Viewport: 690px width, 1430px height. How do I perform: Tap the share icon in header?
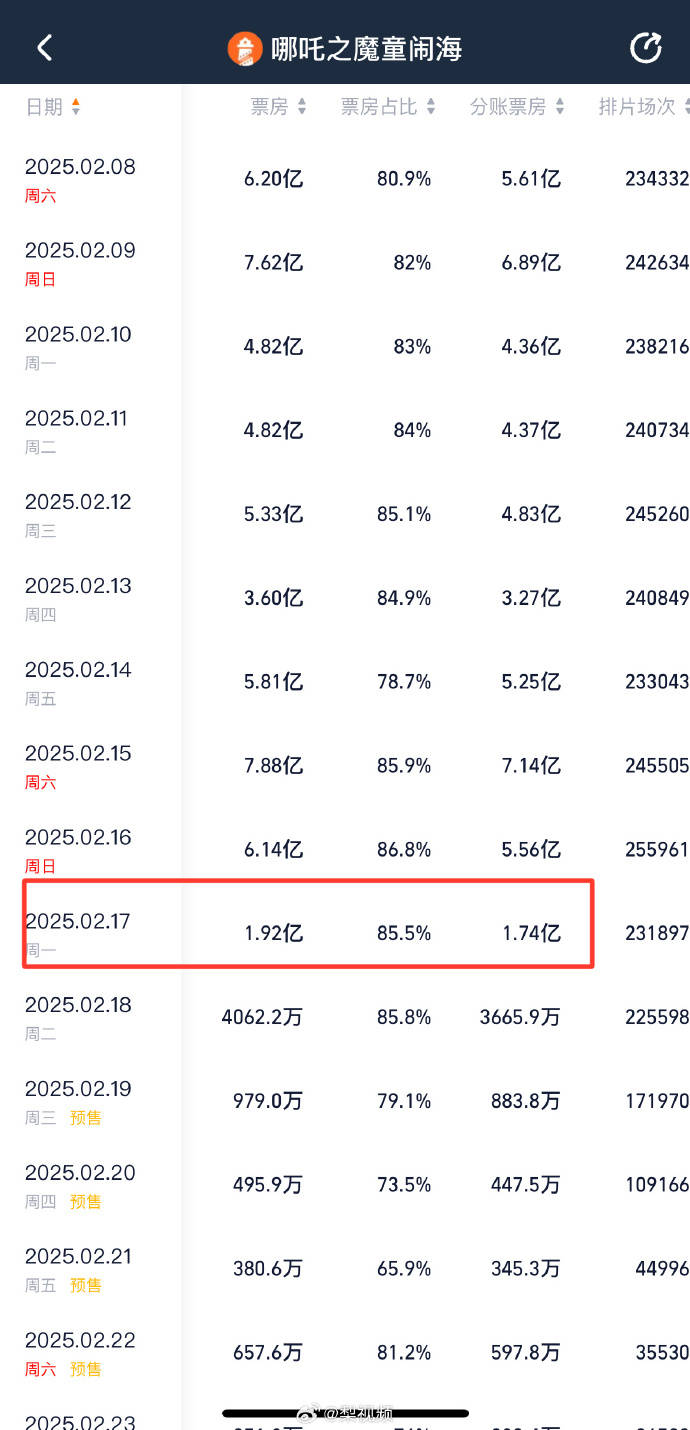[645, 47]
